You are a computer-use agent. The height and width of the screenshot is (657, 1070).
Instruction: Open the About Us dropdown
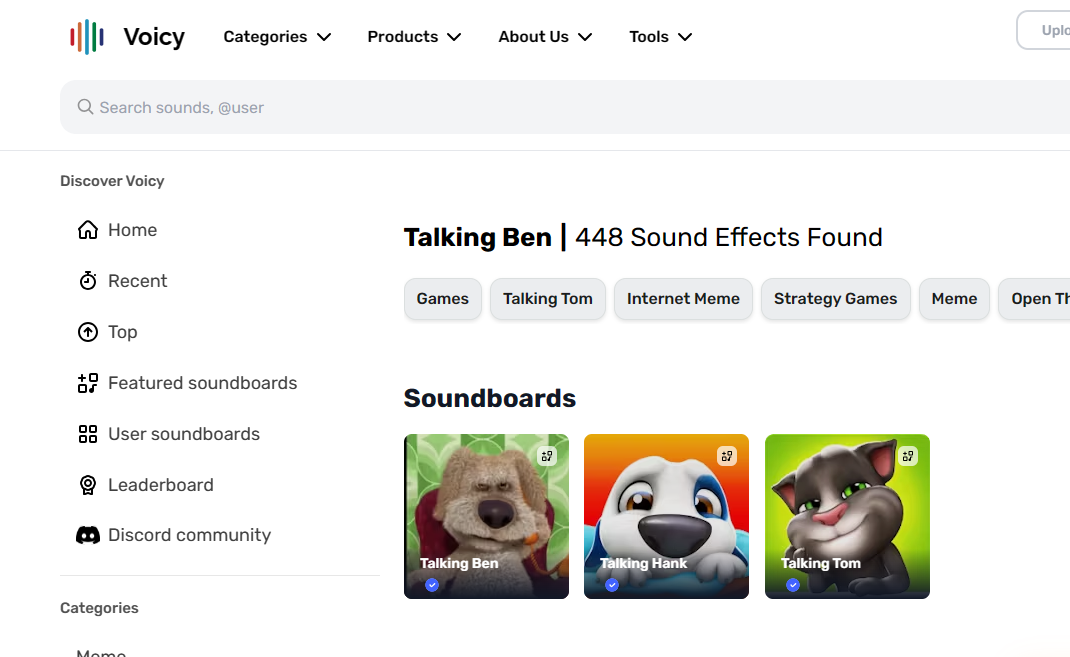tap(545, 37)
